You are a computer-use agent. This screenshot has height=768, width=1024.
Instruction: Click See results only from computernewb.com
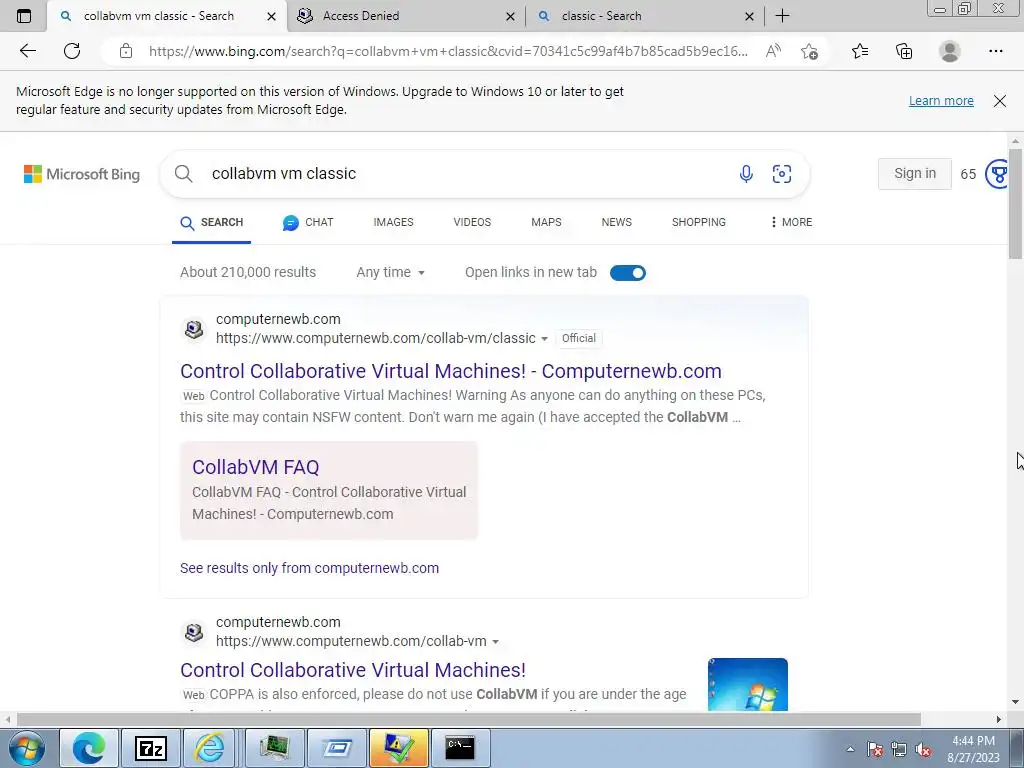(310, 568)
